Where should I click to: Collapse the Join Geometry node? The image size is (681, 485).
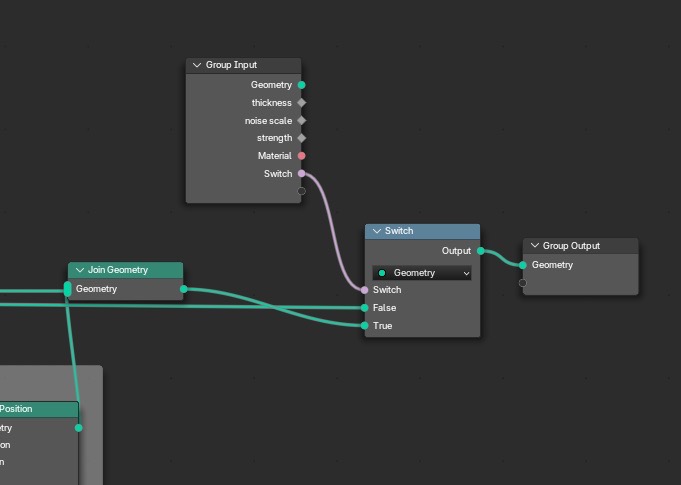pos(80,270)
